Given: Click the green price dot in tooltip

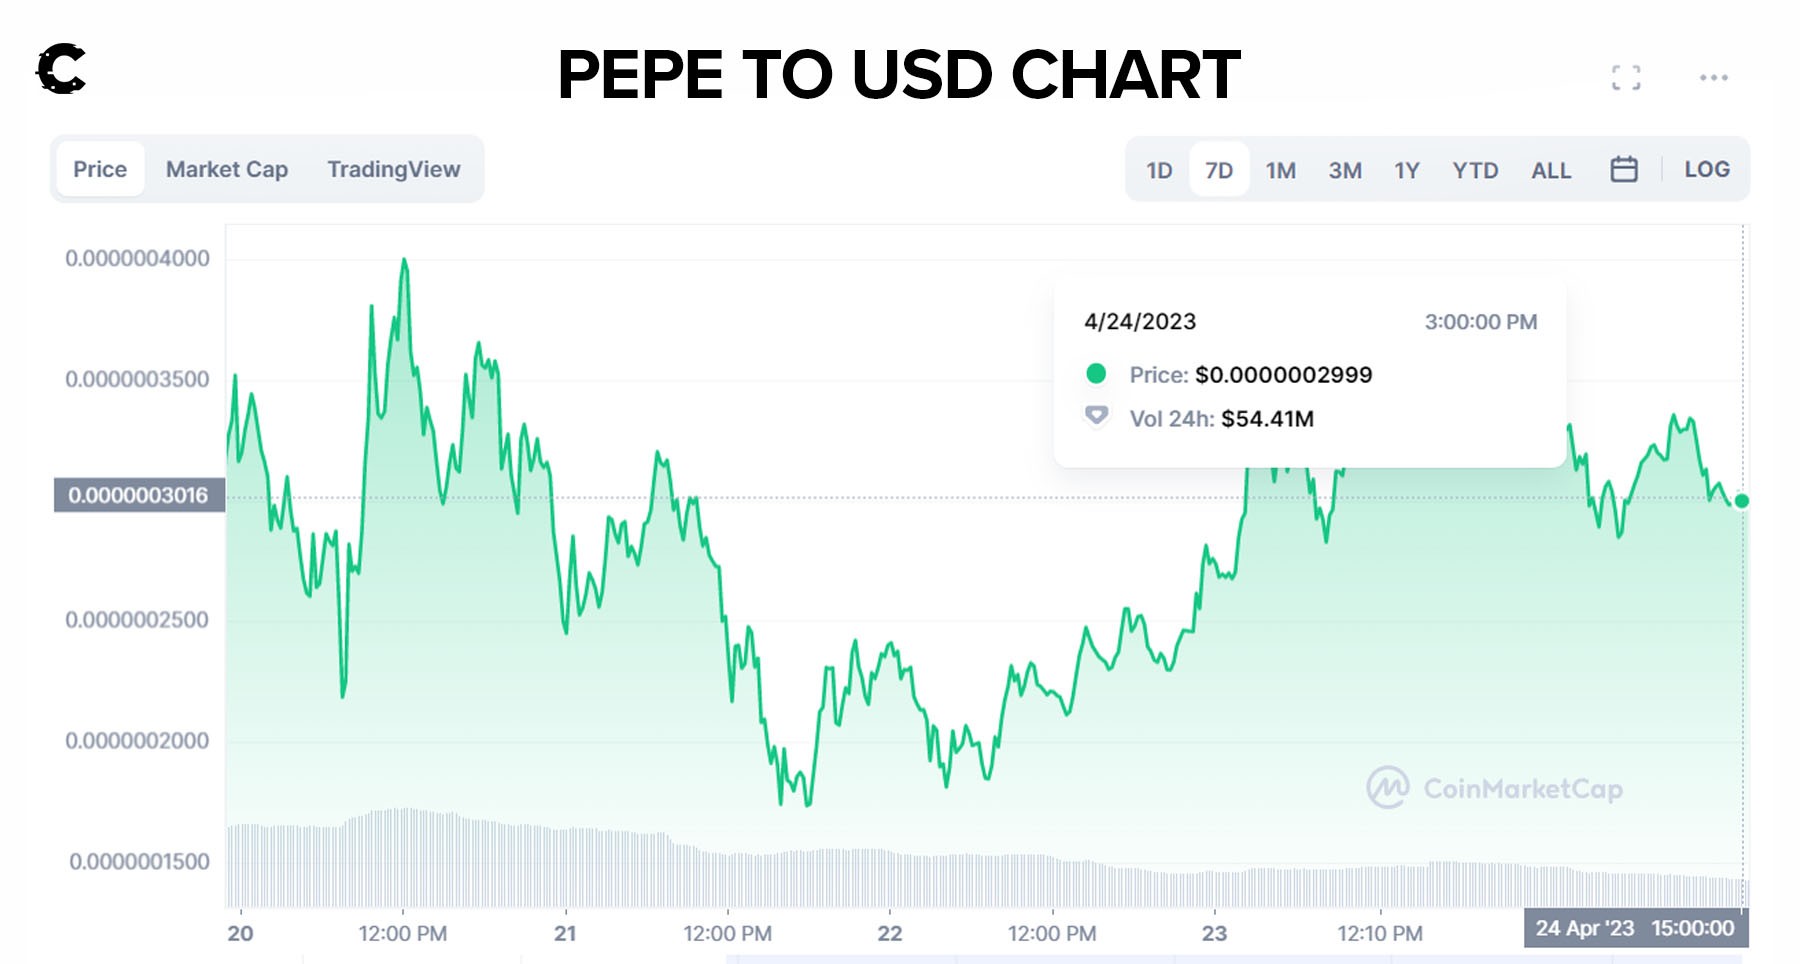Looking at the screenshot, I should [x=1096, y=374].
